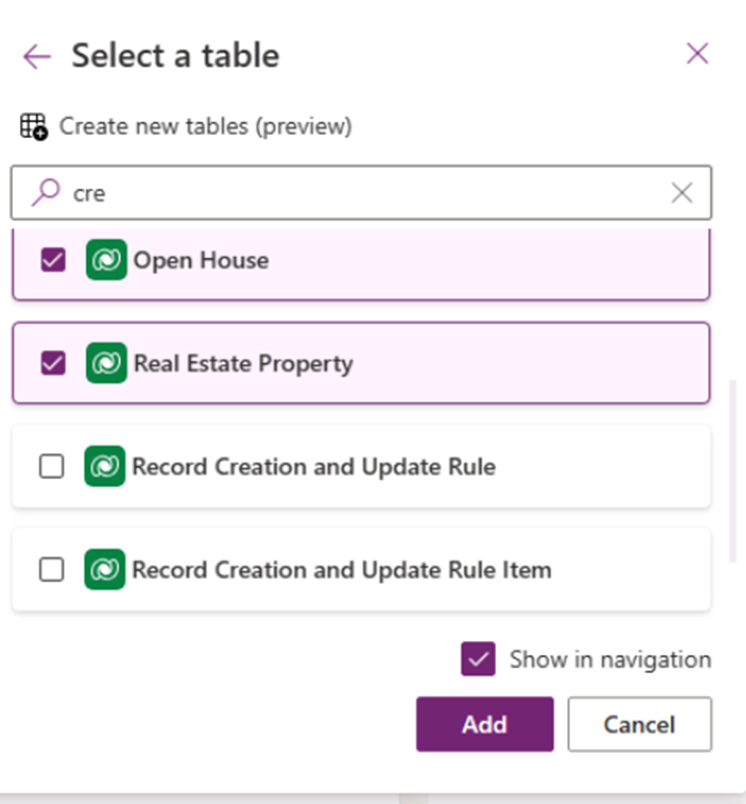Check the Record Creation and Update Rule checkbox
This screenshot has height=804, width=746.
tap(51, 466)
